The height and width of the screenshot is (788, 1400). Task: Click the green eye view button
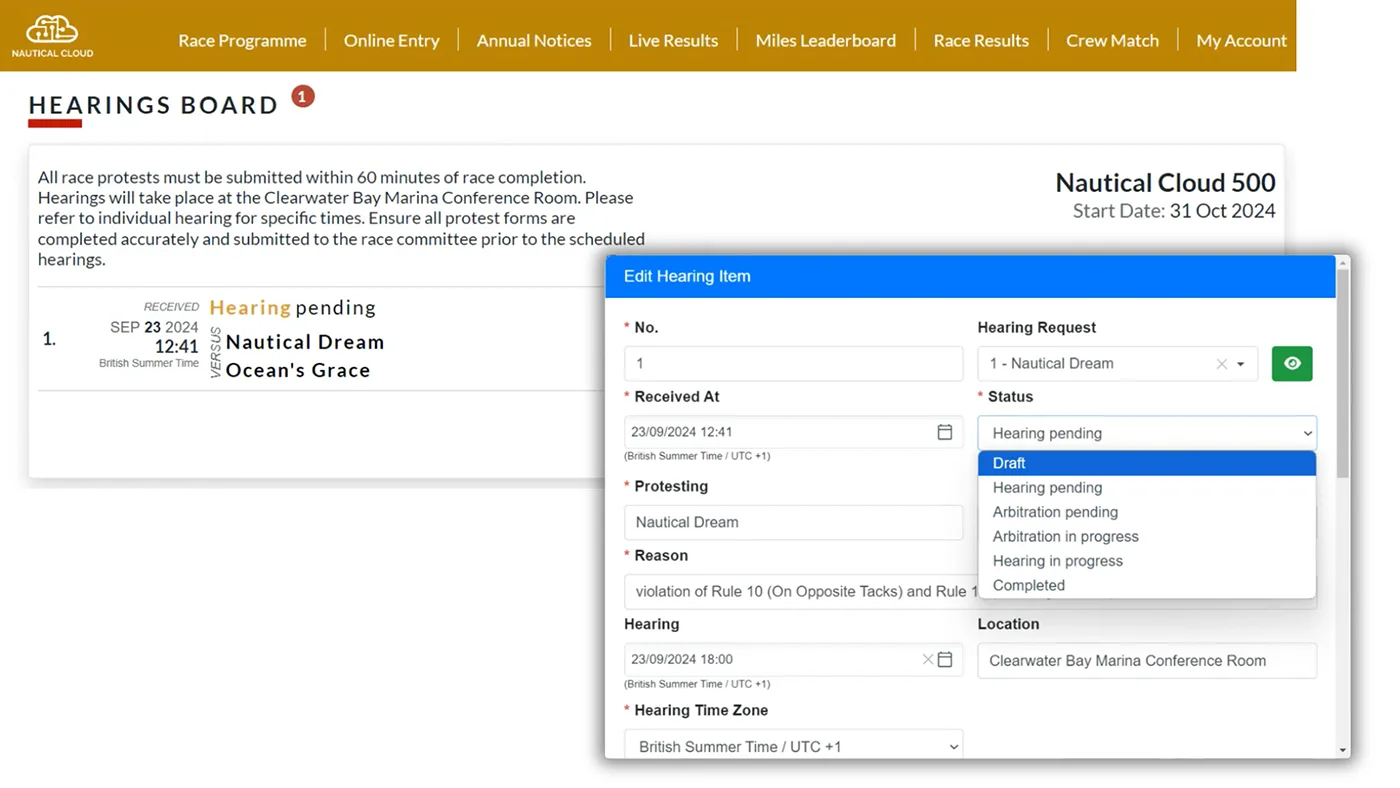point(1292,363)
